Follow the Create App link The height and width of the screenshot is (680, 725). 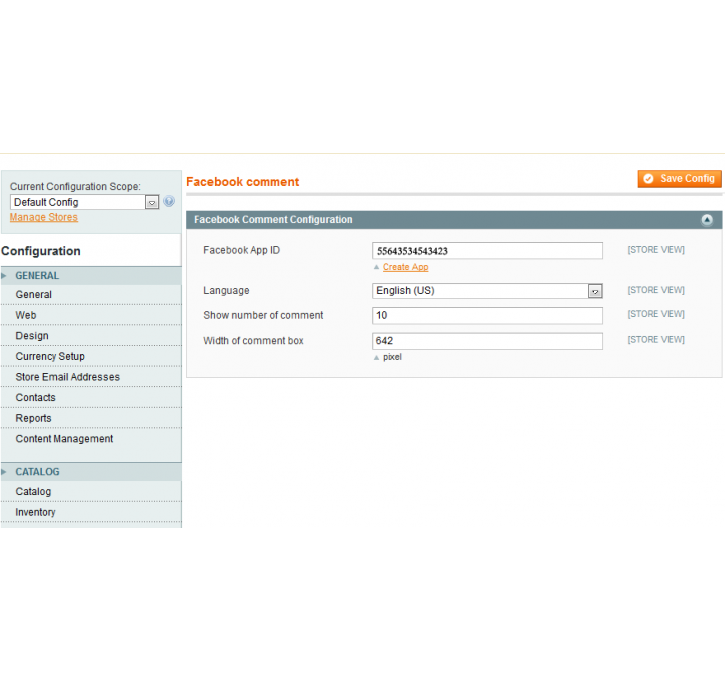click(x=406, y=267)
